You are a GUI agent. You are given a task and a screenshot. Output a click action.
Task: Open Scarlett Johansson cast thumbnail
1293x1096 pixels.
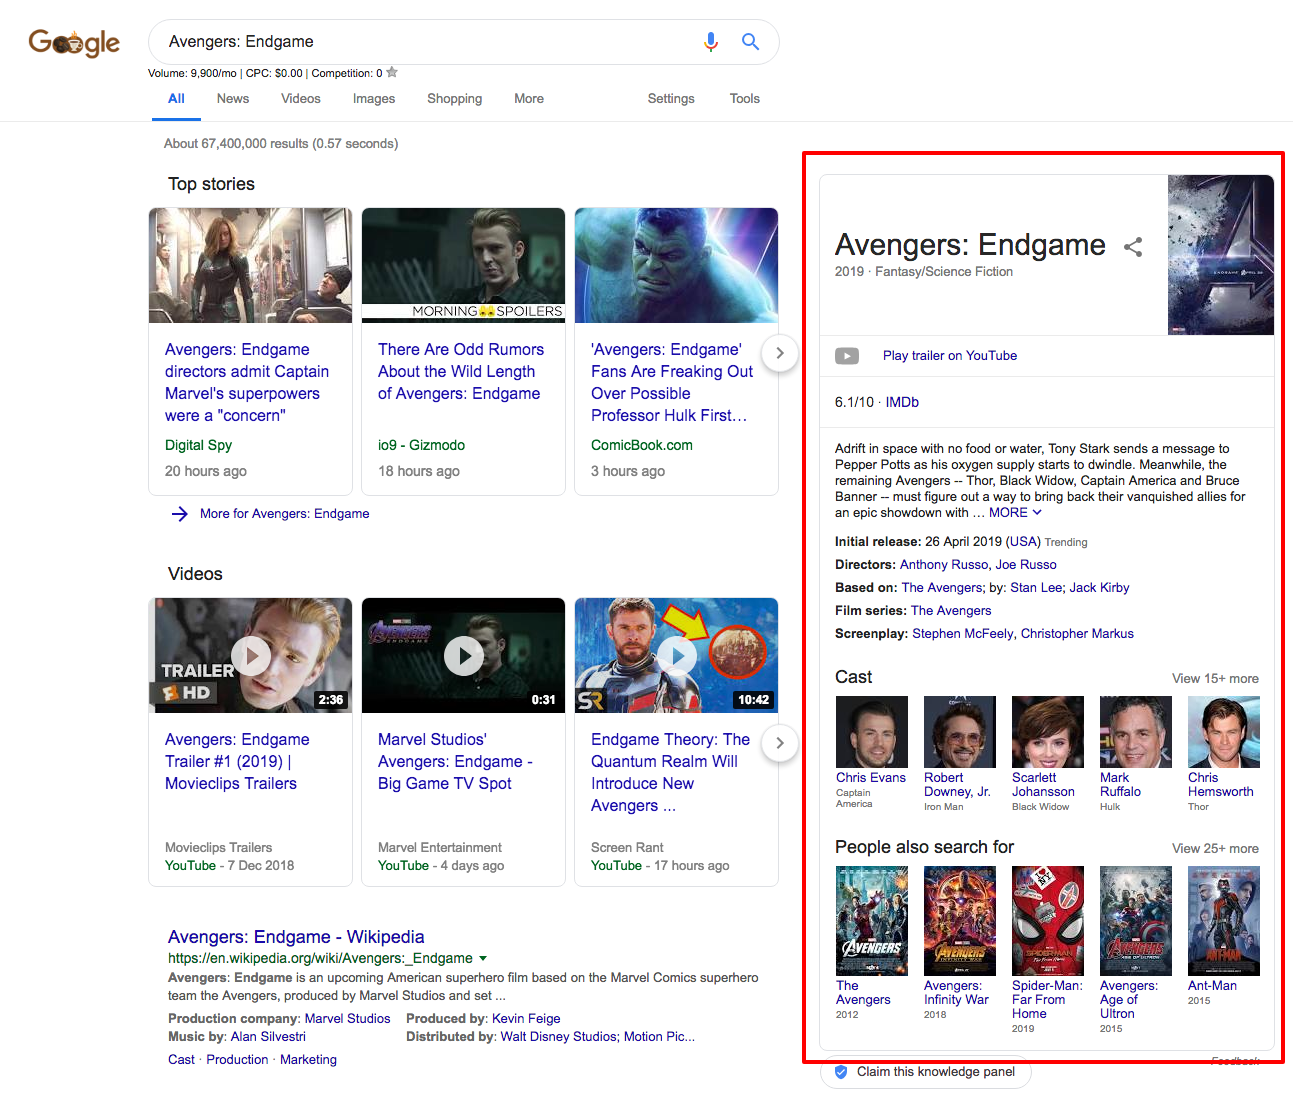pyautogui.click(x=1048, y=732)
